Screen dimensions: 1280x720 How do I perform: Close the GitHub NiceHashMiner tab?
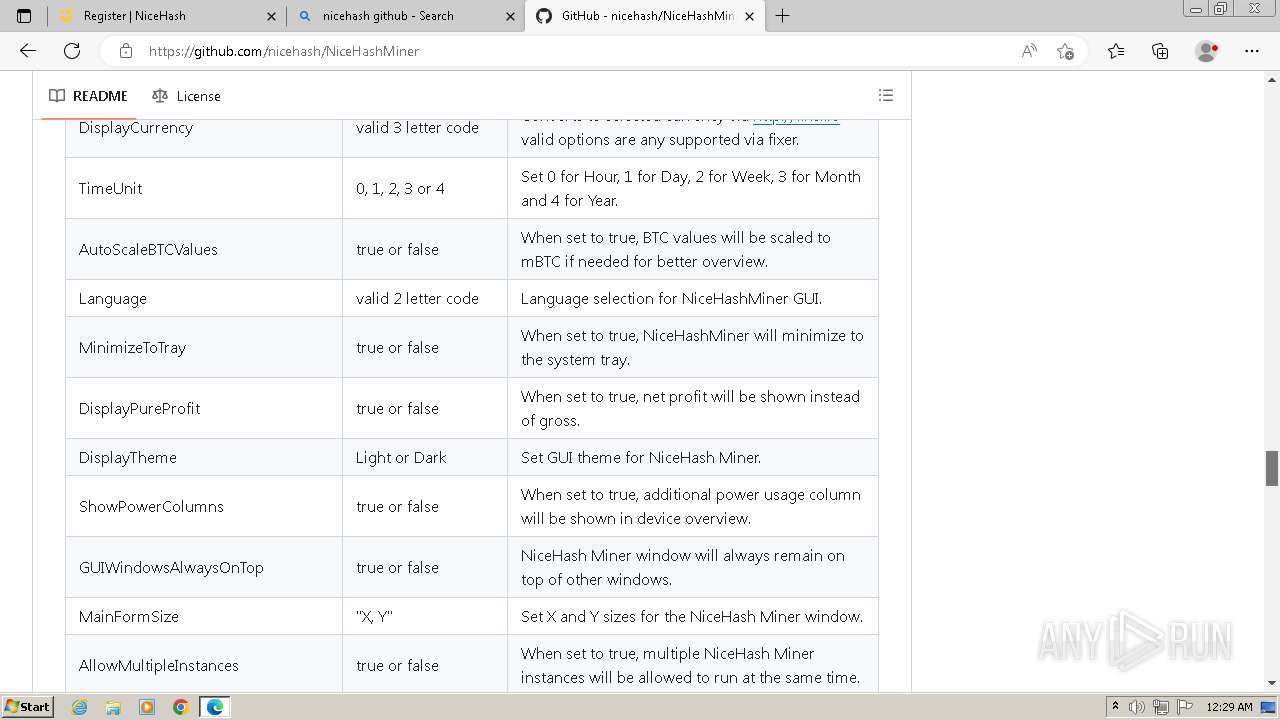[x=749, y=16]
